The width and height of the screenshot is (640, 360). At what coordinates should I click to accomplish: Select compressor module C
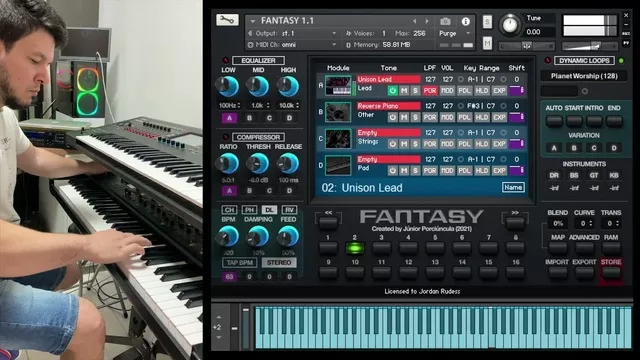click(269, 191)
